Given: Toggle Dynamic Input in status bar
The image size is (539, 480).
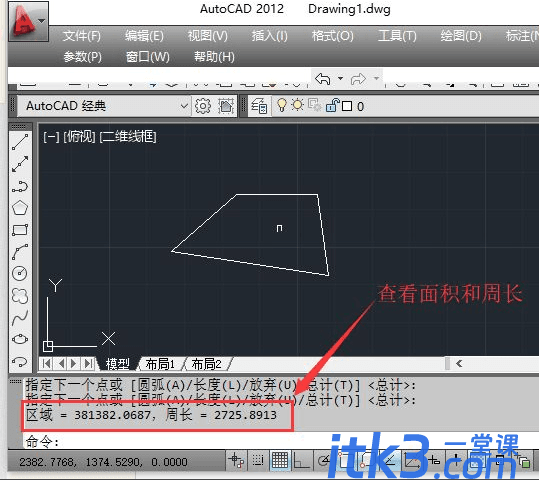Looking at the screenshot, I should tap(434, 460).
